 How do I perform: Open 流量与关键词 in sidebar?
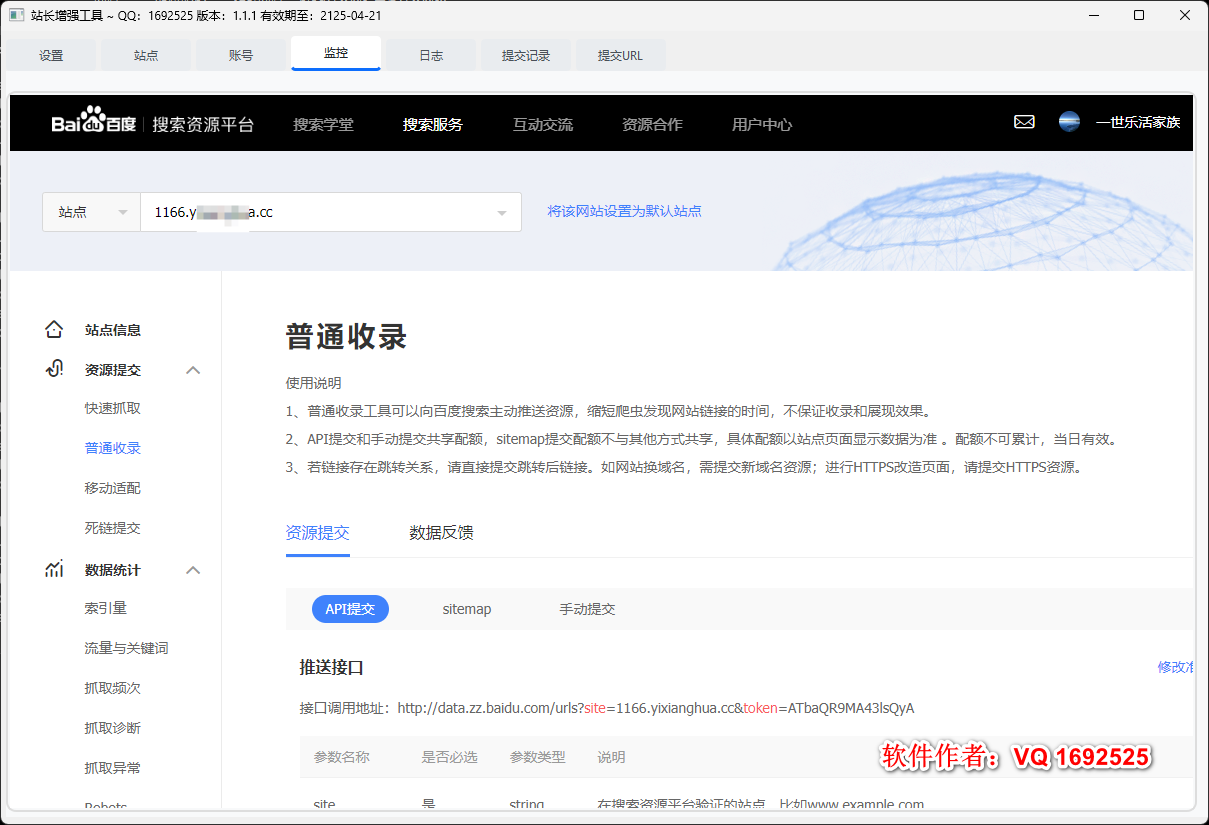[127, 648]
